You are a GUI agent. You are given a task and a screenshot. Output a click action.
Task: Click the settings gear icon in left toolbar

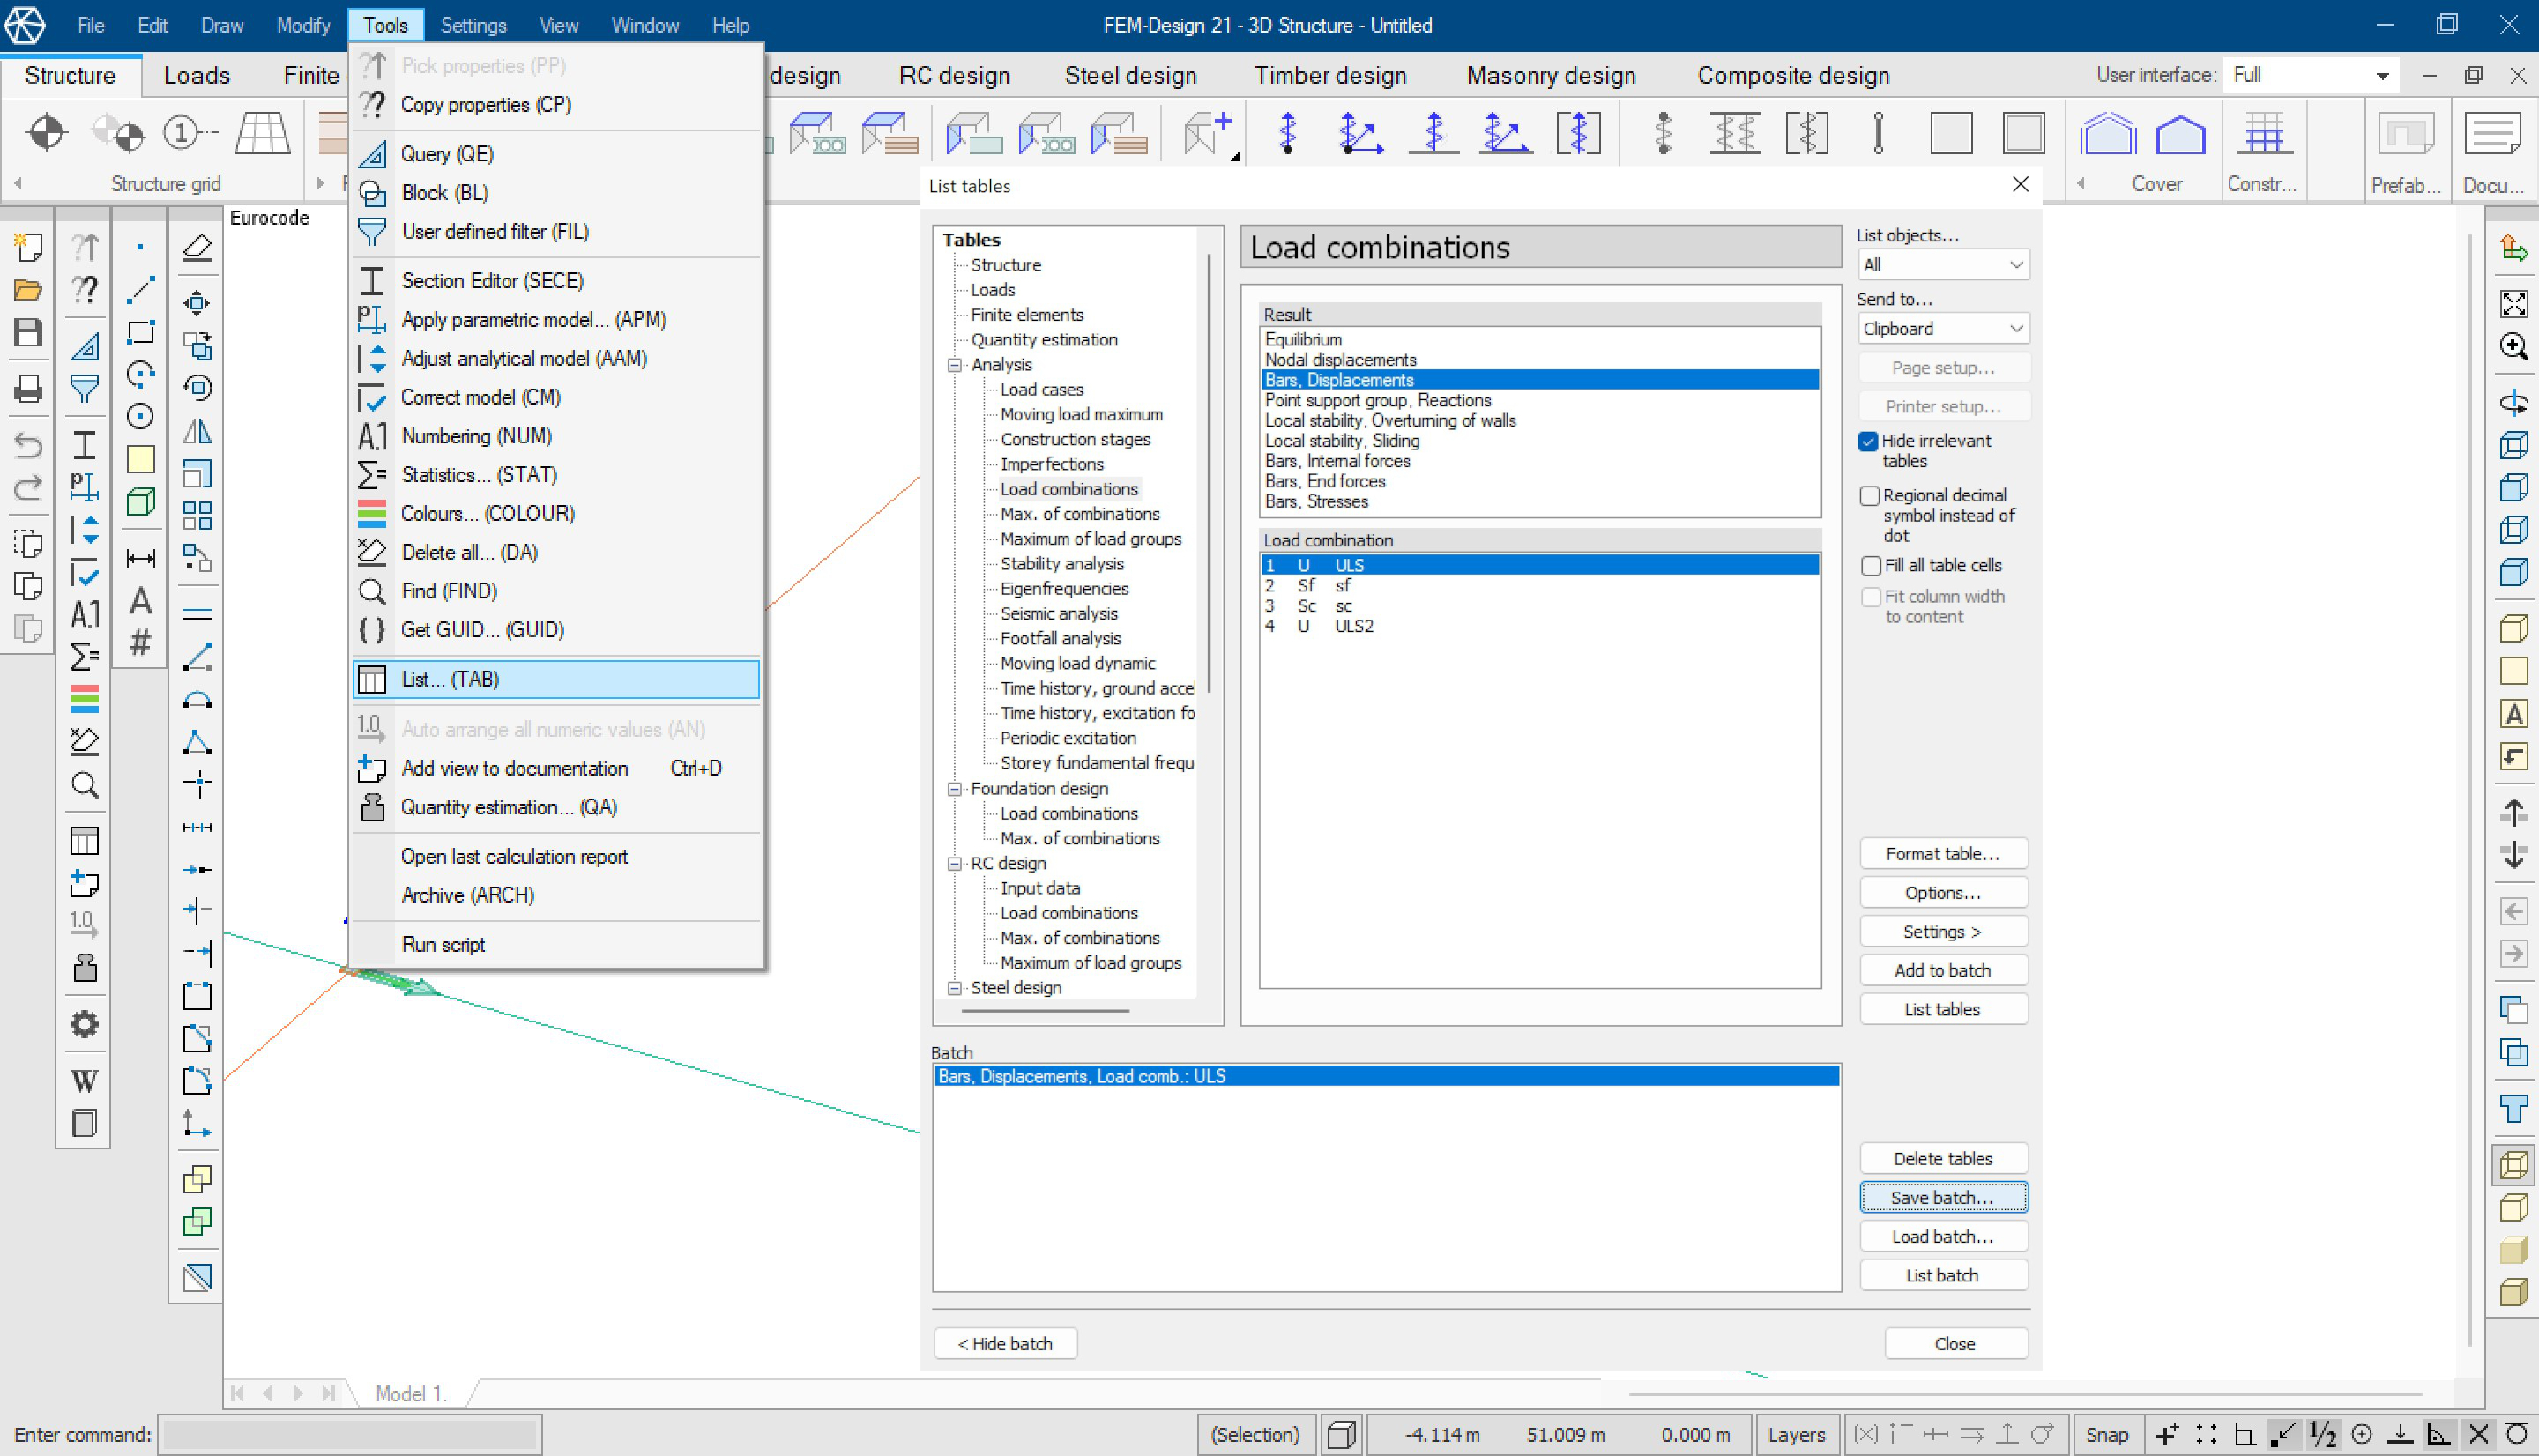(x=84, y=1024)
